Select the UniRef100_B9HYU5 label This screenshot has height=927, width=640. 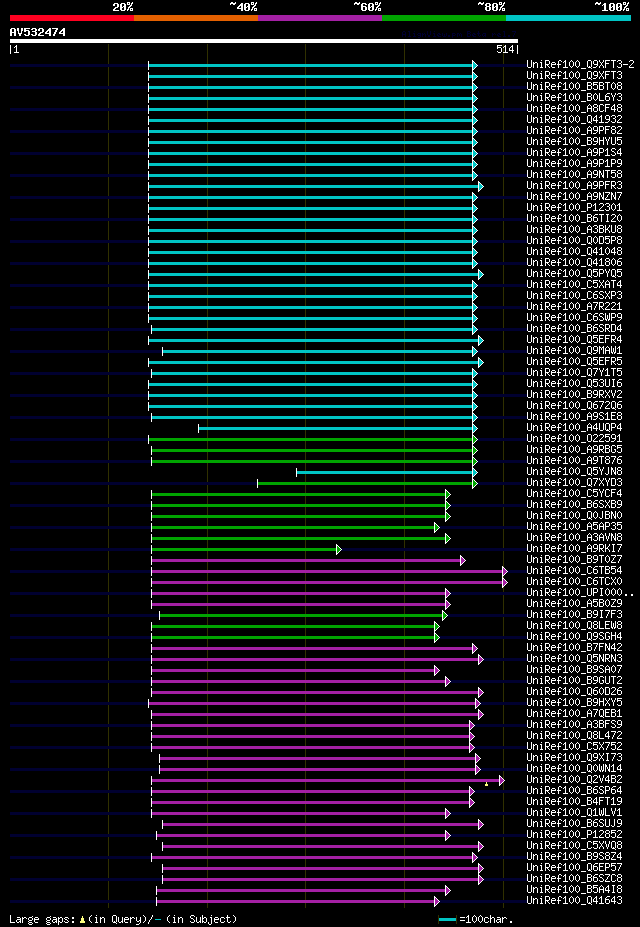pos(574,142)
